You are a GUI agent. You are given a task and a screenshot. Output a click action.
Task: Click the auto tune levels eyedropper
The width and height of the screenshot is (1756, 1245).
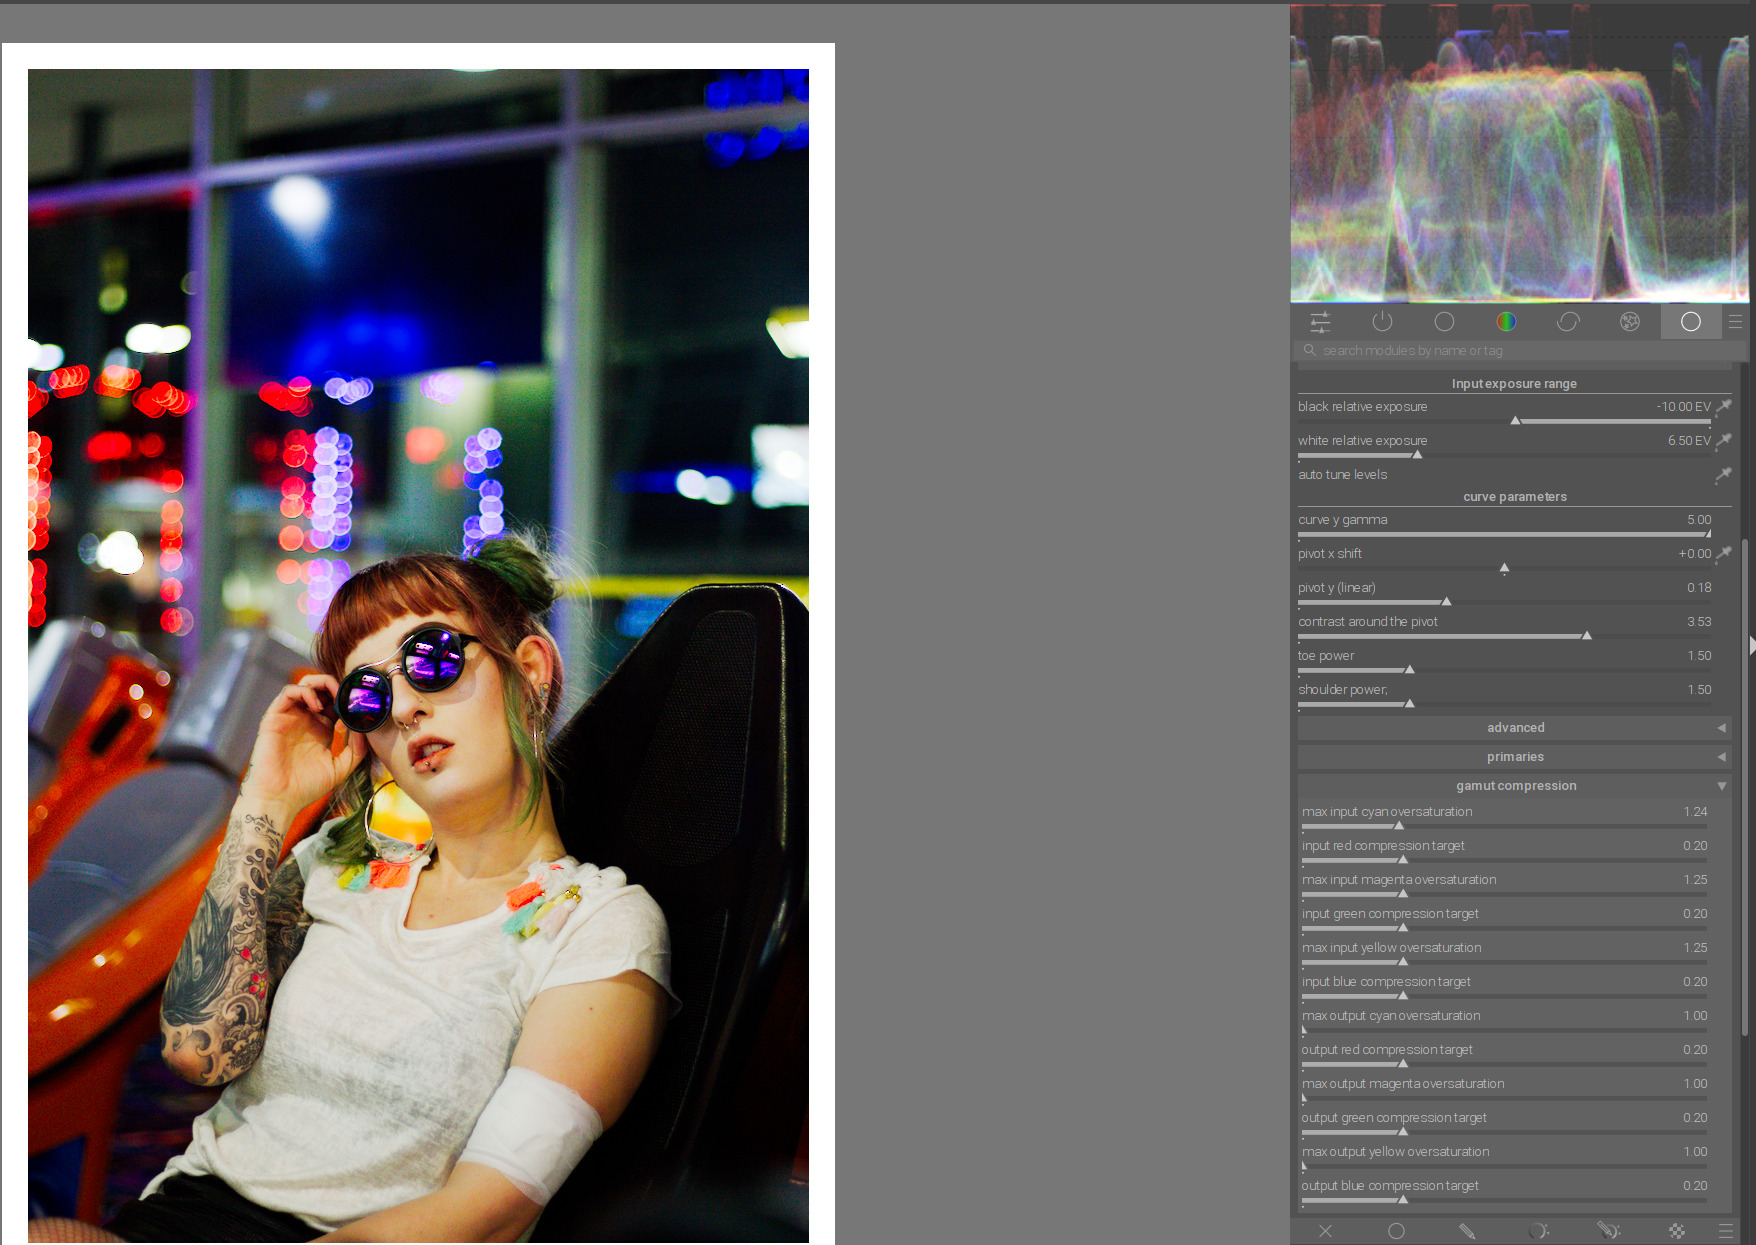click(x=1723, y=475)
